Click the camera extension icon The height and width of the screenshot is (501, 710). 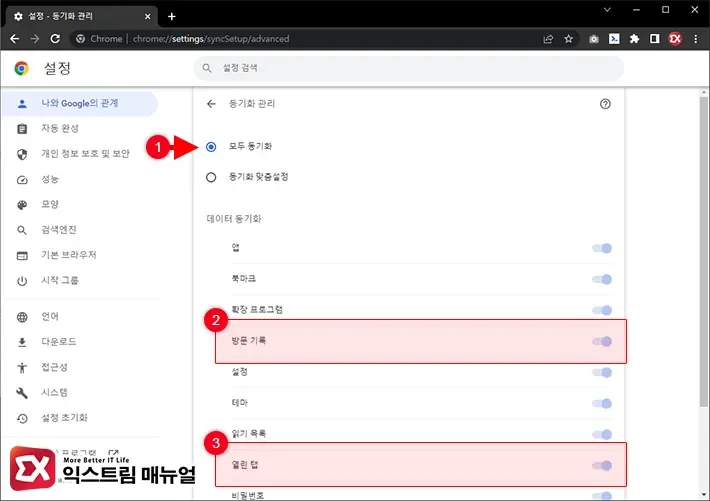click(594, 39)
